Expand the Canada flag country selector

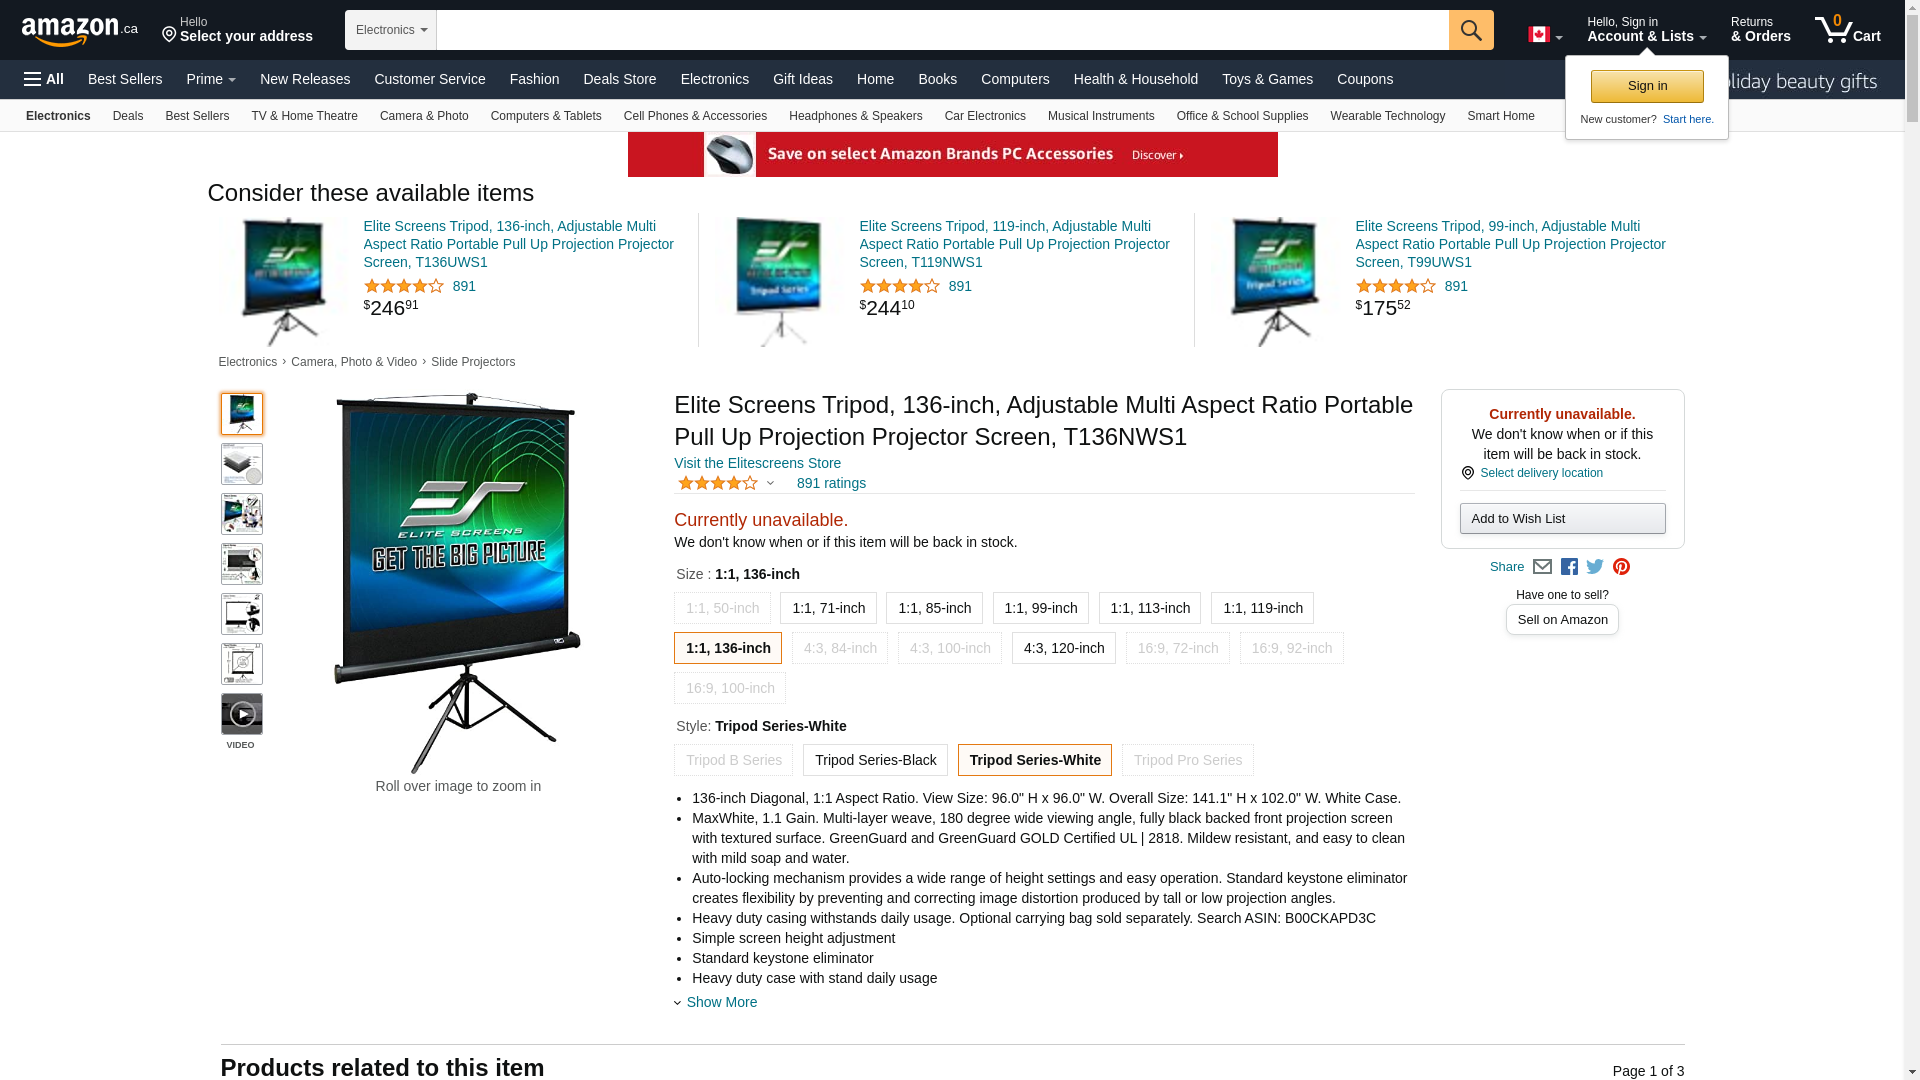click(1545, 35)
